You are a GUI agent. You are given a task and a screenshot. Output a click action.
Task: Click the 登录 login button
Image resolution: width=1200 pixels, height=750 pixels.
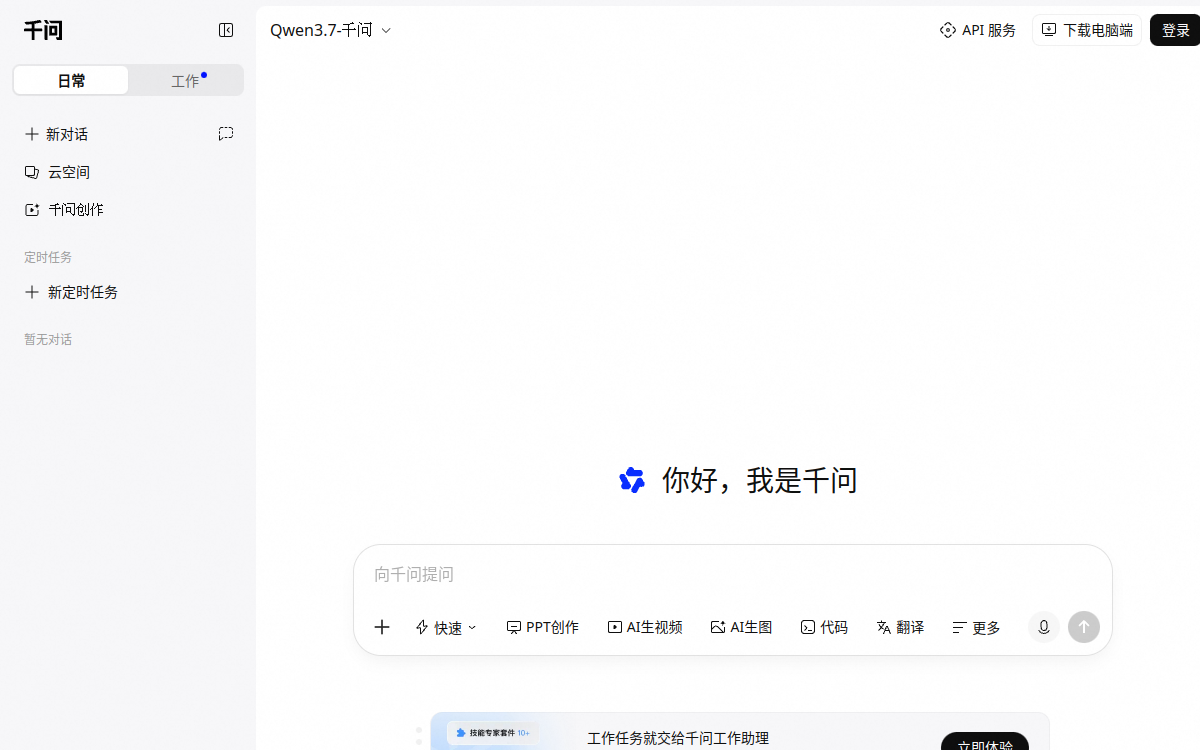tap(1176, 30)
